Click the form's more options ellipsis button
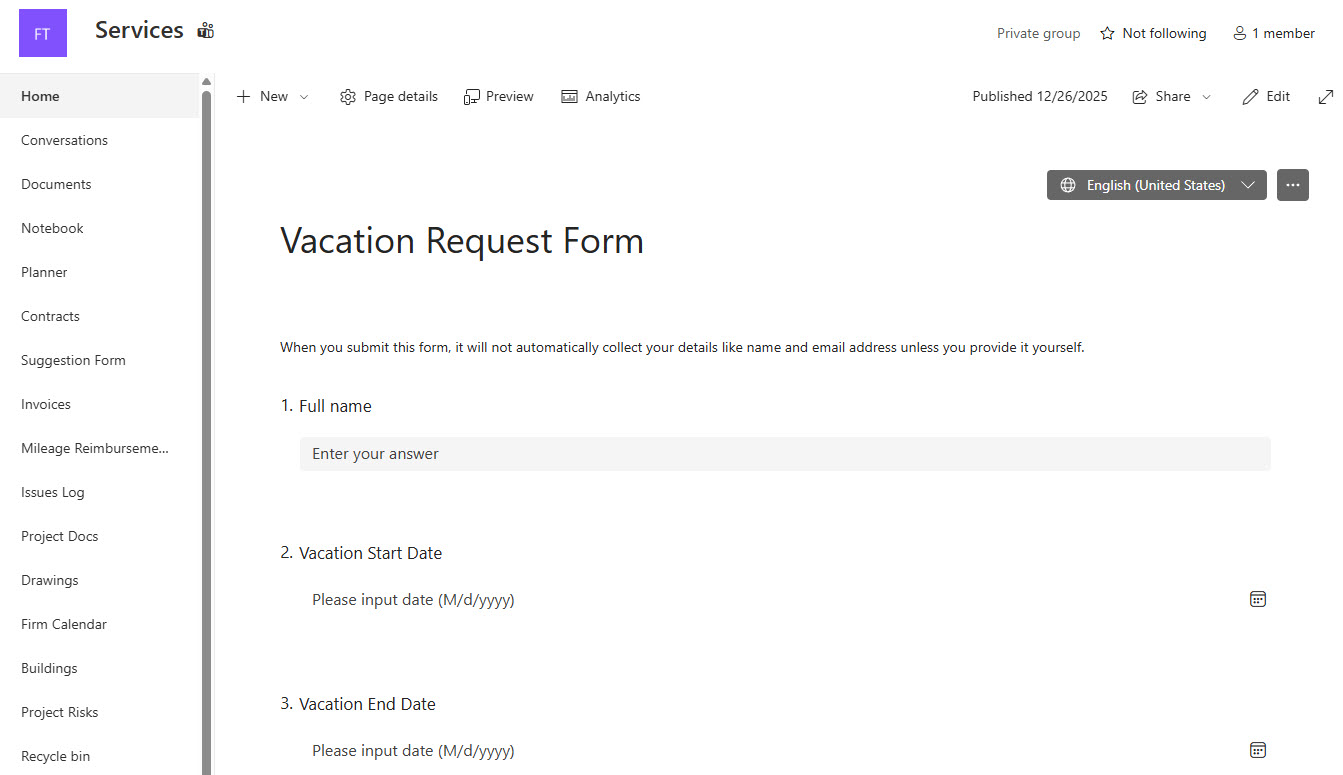This screenshot has height=775, width=1343. pyautogui.click(x=1293, y=185)
